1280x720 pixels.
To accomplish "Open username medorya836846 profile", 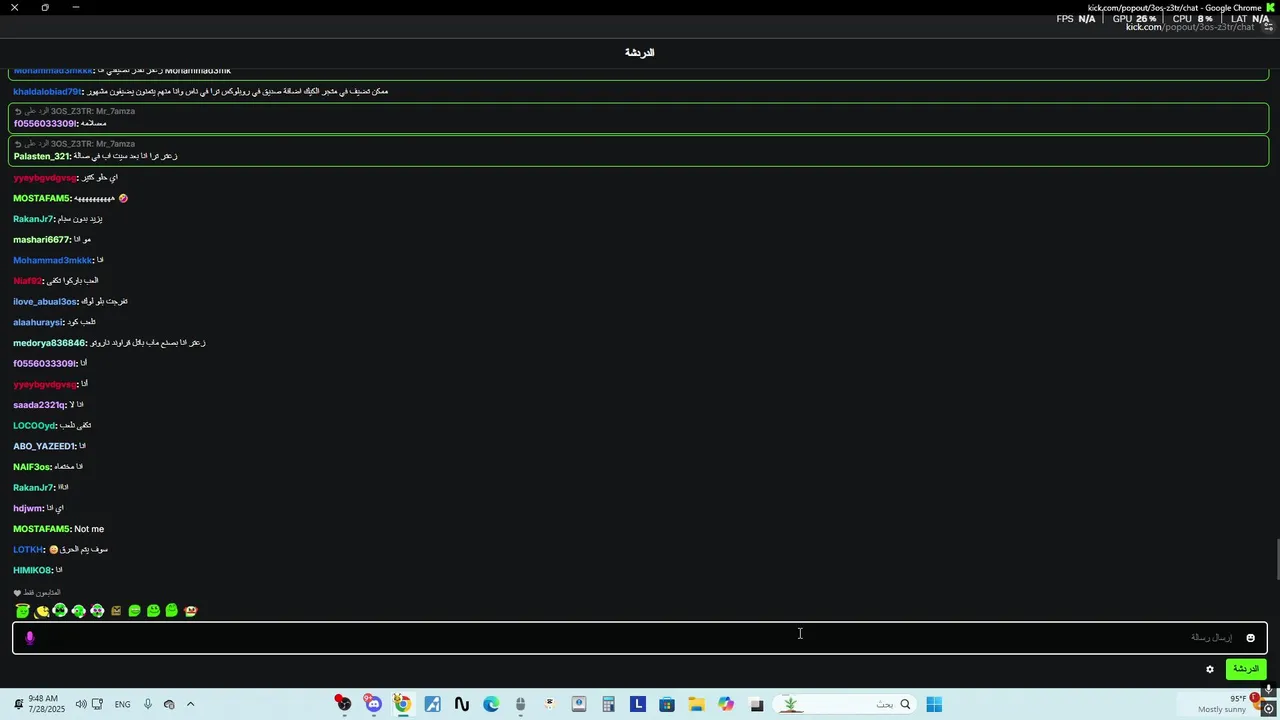I will click(x=49, y=343).
